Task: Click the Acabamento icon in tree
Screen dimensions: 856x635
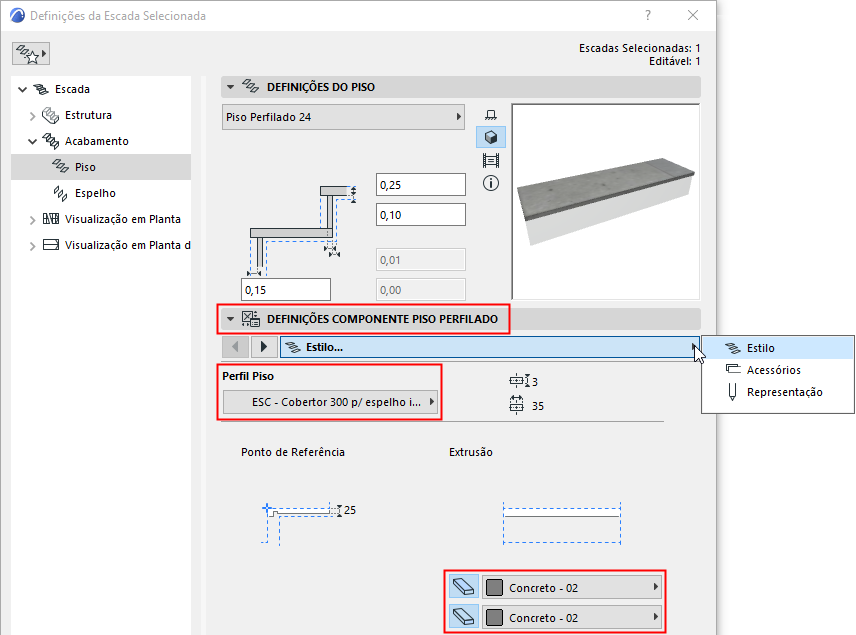Action: coord(51,141)
